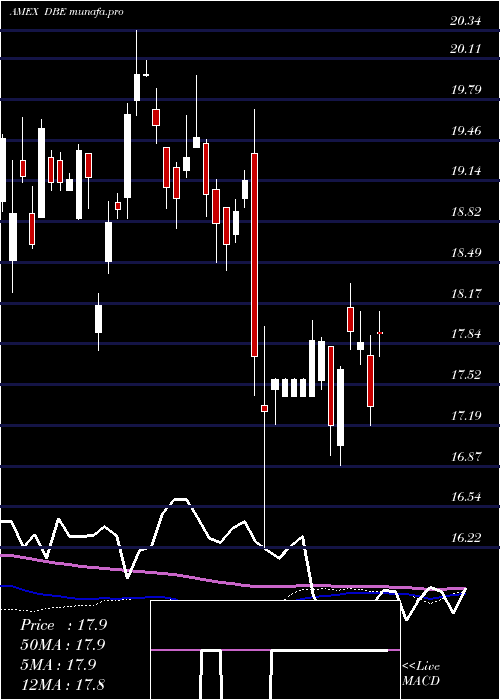Image resolution: width=500 pixels, height=700 pixels.
Task: Click the 16.54 price axis label
Action: tap(466, 496)
